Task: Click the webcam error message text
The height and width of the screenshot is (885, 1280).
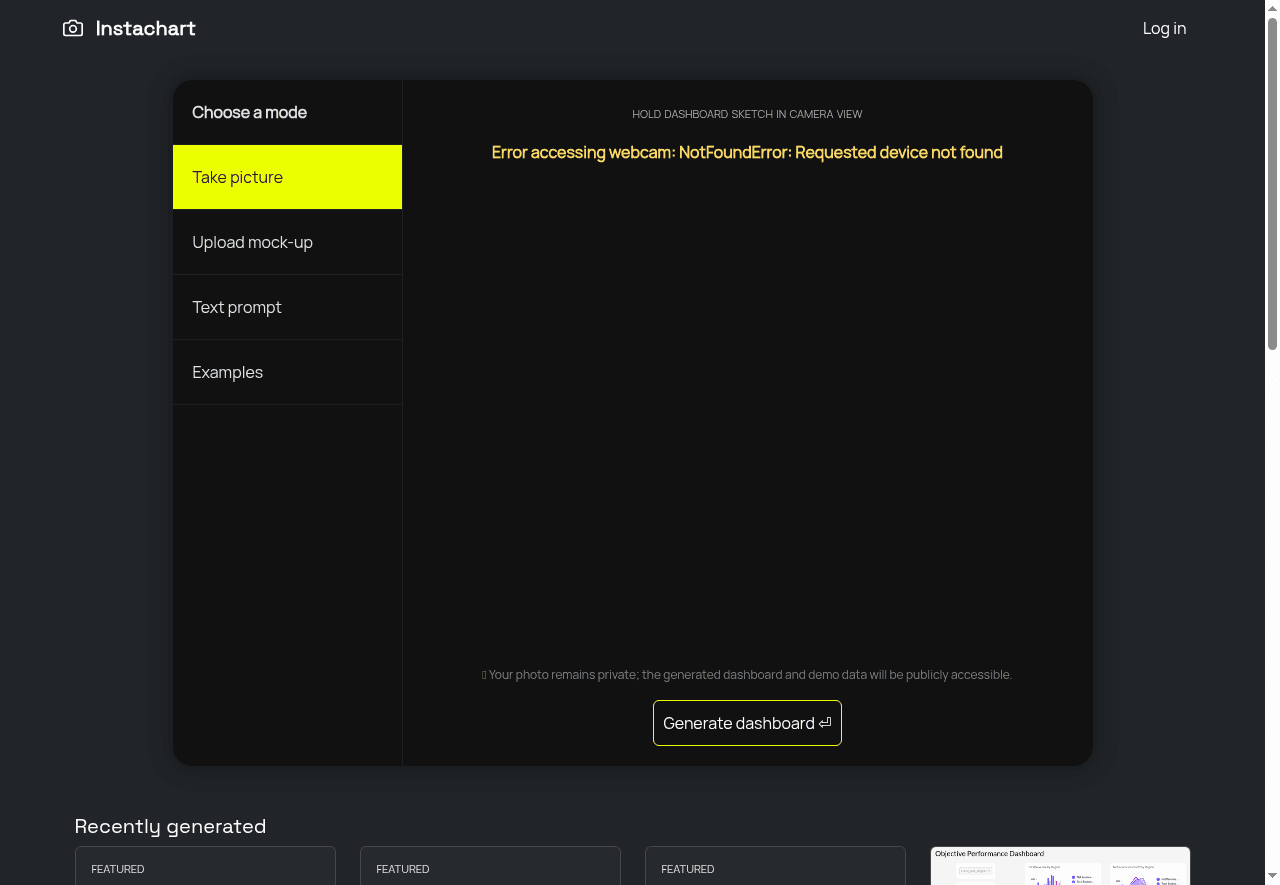Action: [x=747, y=152]
